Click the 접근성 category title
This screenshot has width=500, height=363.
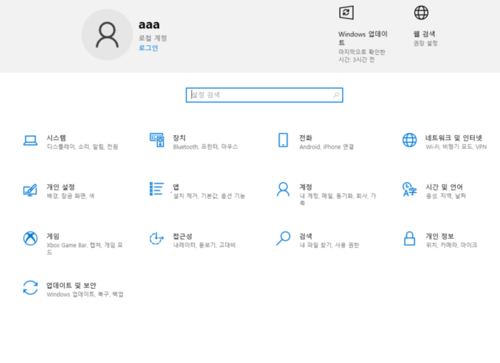(182, 236)
